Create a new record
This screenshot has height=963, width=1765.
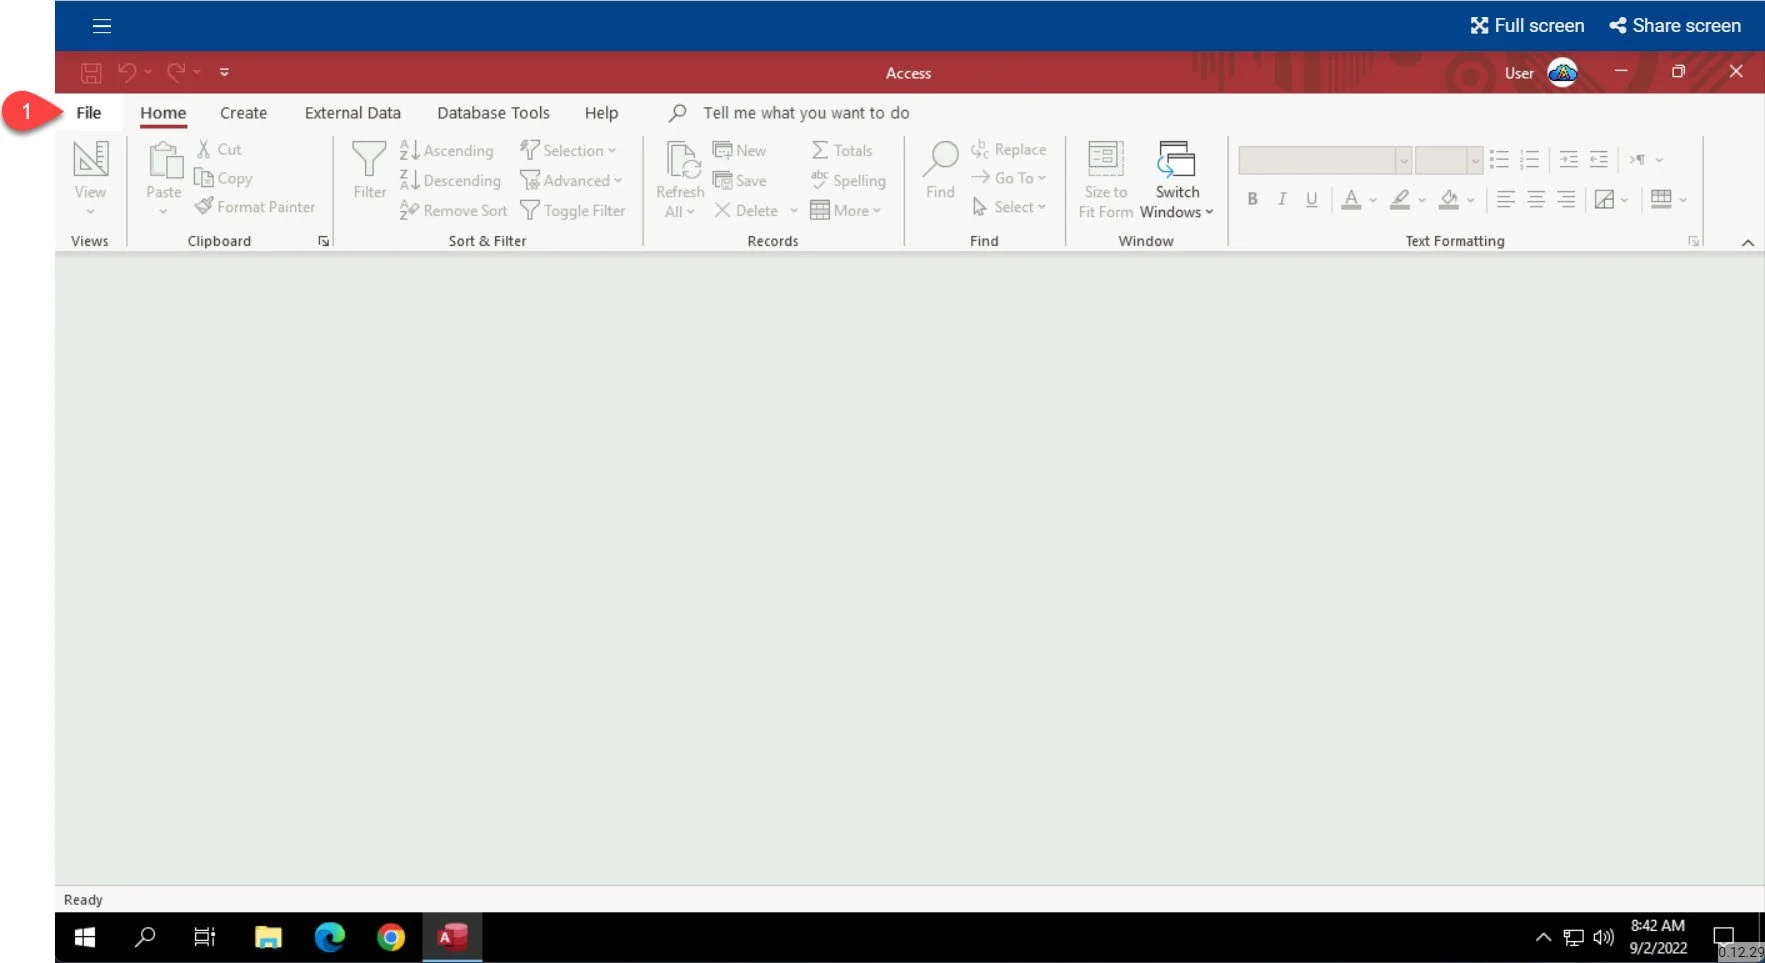tap(741, 150)
